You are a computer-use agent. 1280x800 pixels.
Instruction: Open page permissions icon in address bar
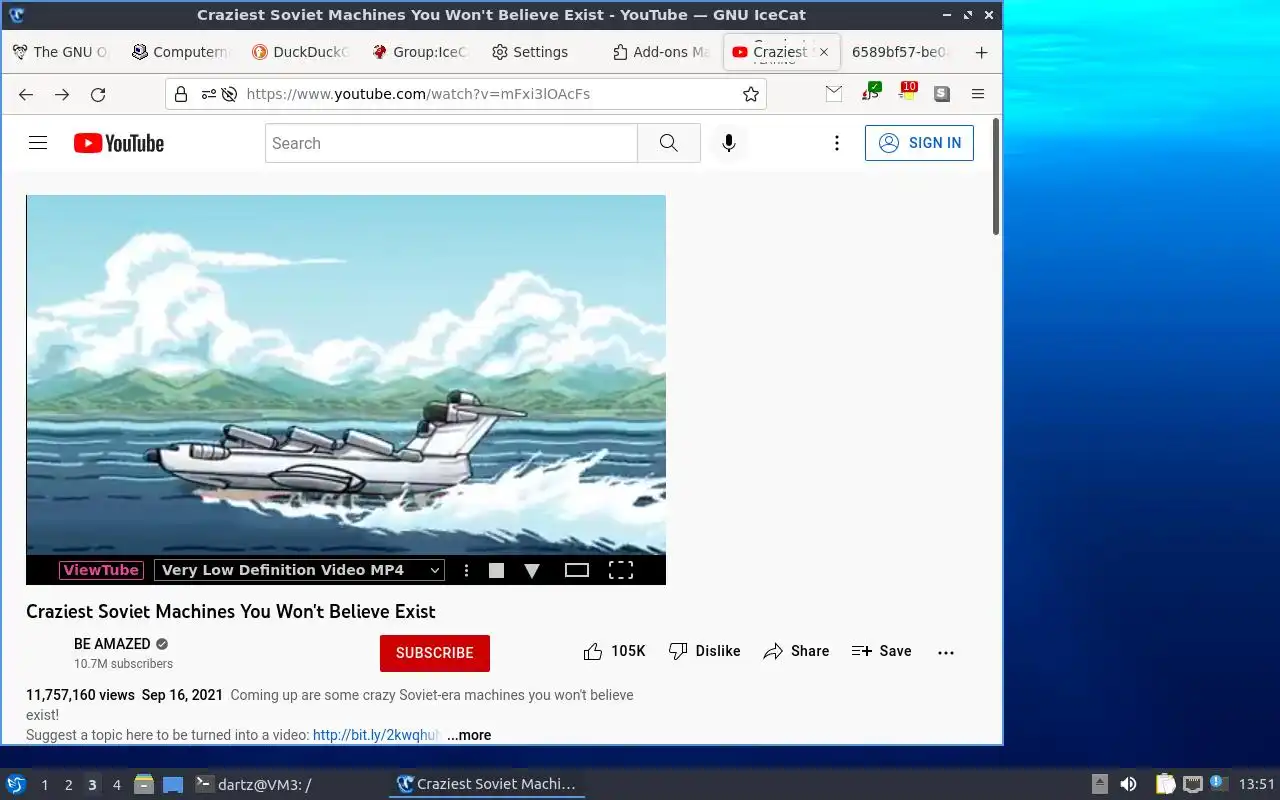pyautogui.click(x=208, y=94)
